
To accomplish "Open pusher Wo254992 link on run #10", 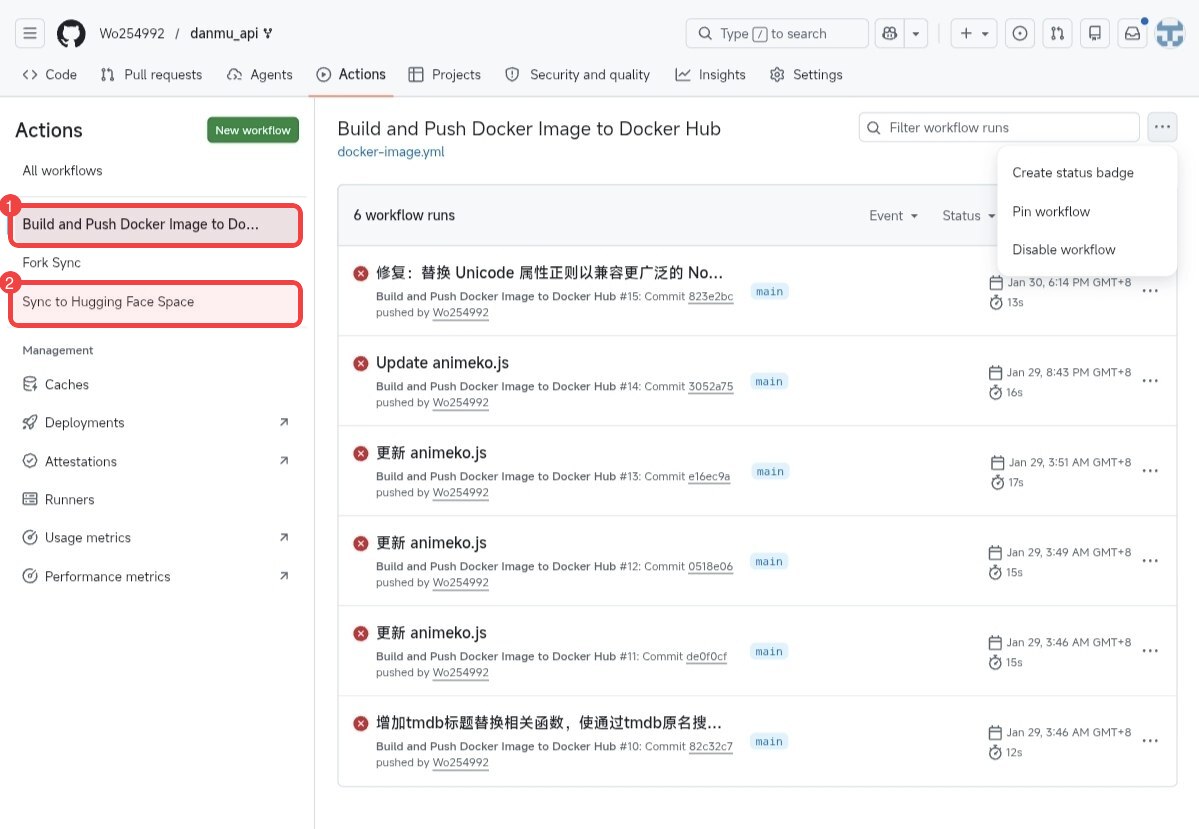I will coord(460,762).
